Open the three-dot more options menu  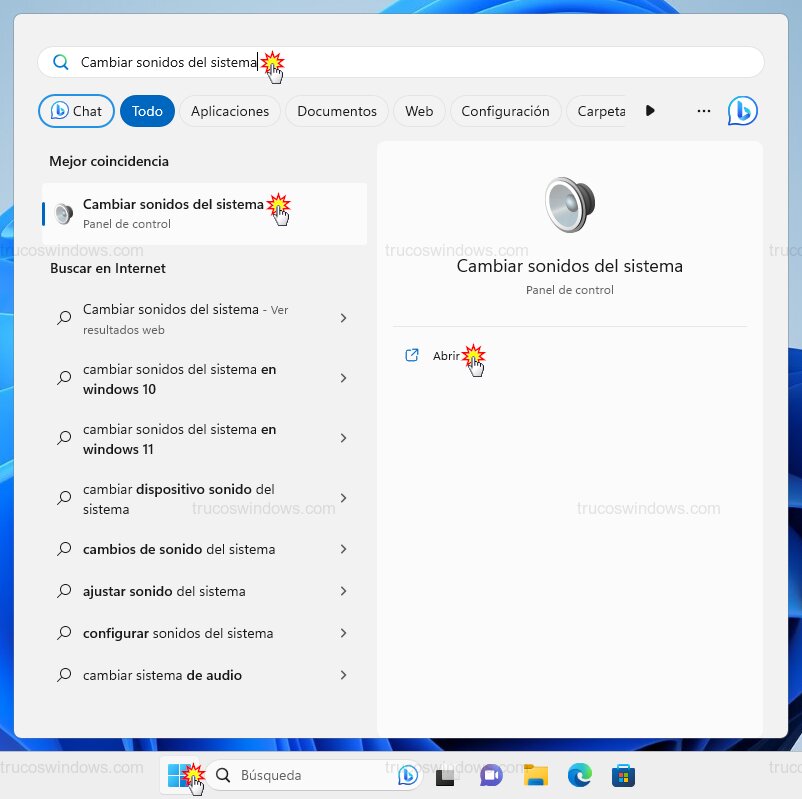click(704, 111)
